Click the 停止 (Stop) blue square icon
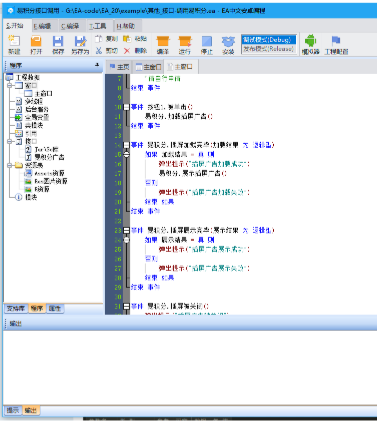Image resolution: width=385 pixels, height=426 pixels. coord(207,41)
